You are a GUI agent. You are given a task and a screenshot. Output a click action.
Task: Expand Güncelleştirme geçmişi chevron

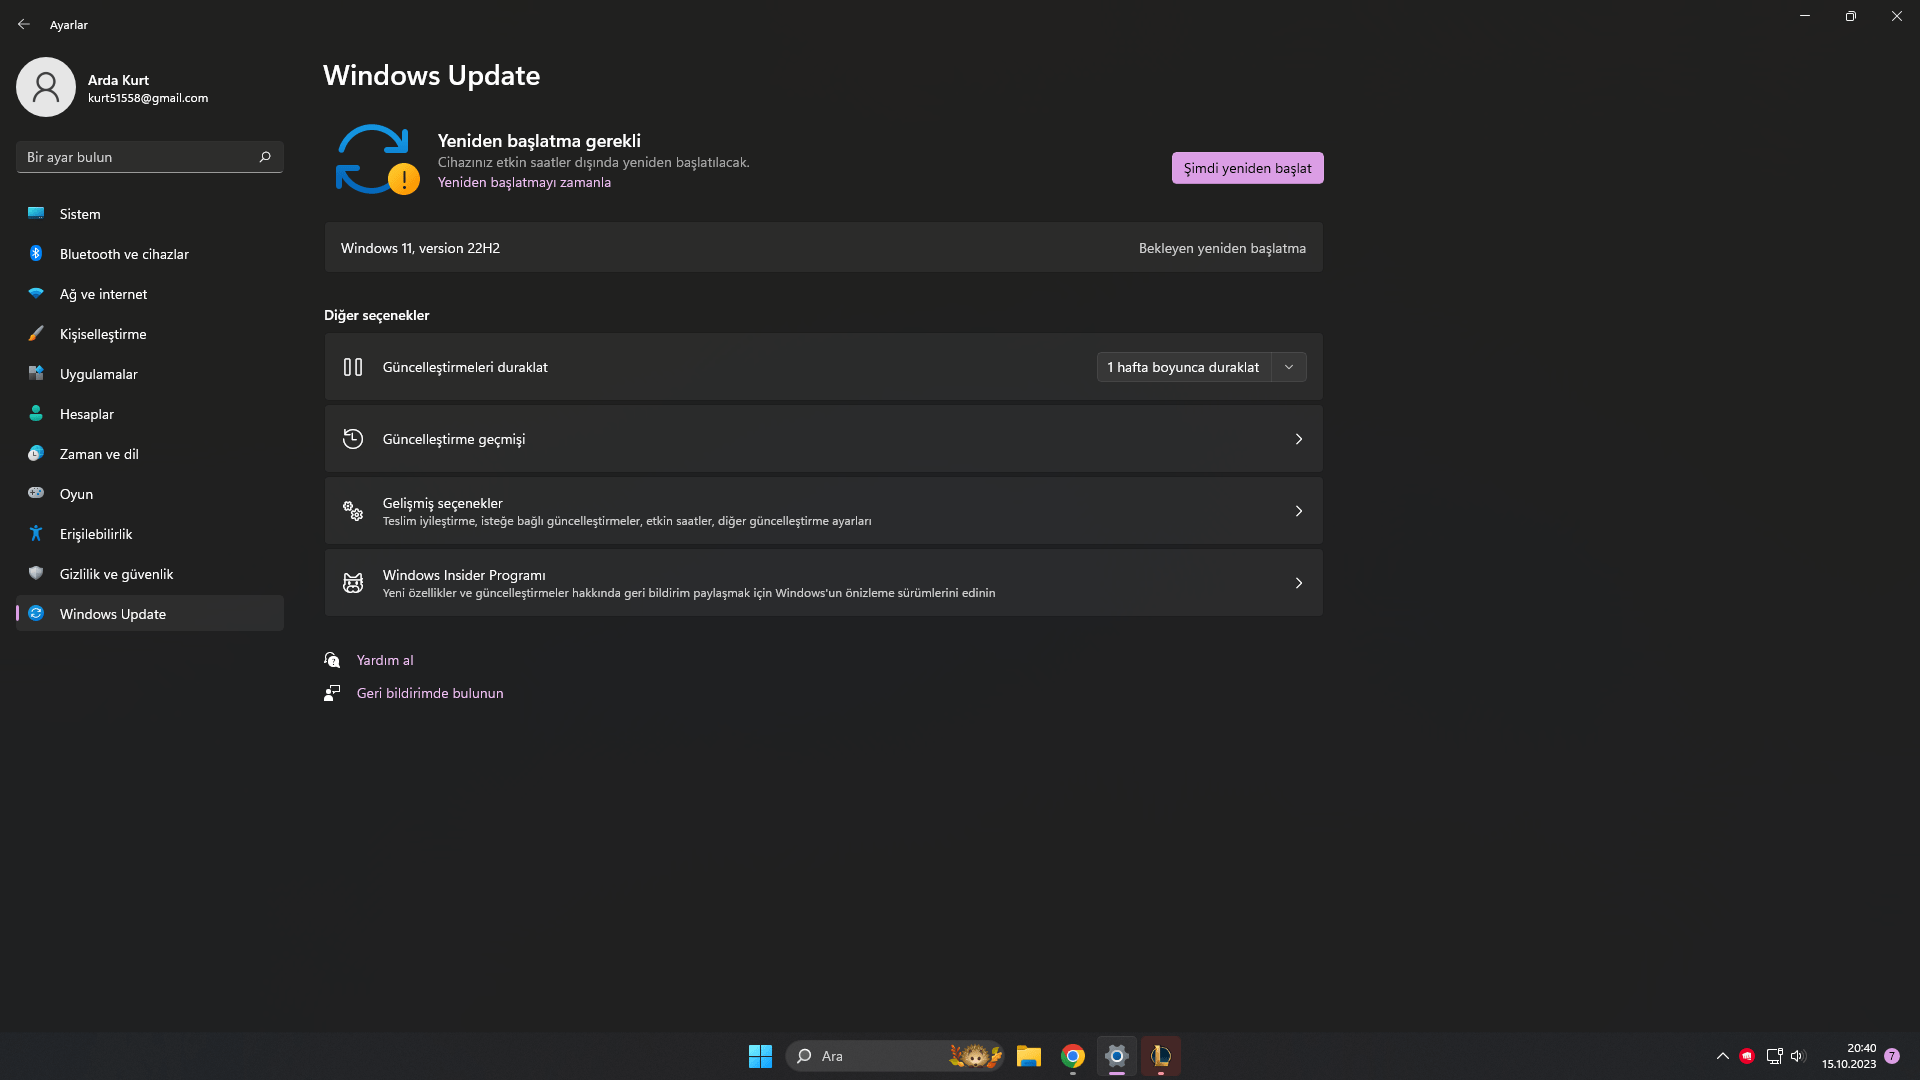(x=1299, y=439)
